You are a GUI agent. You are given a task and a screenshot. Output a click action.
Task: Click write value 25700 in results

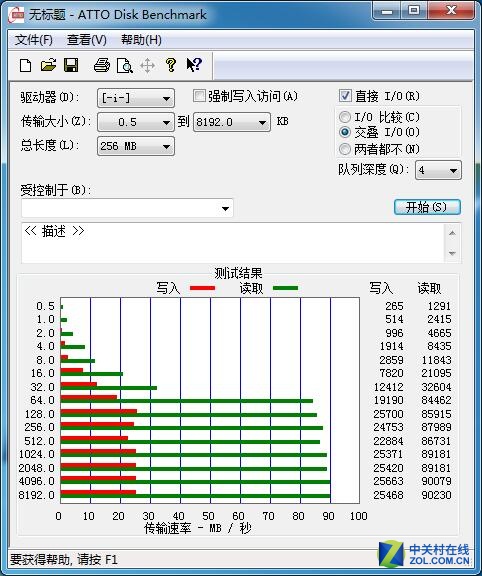[388, 414]
